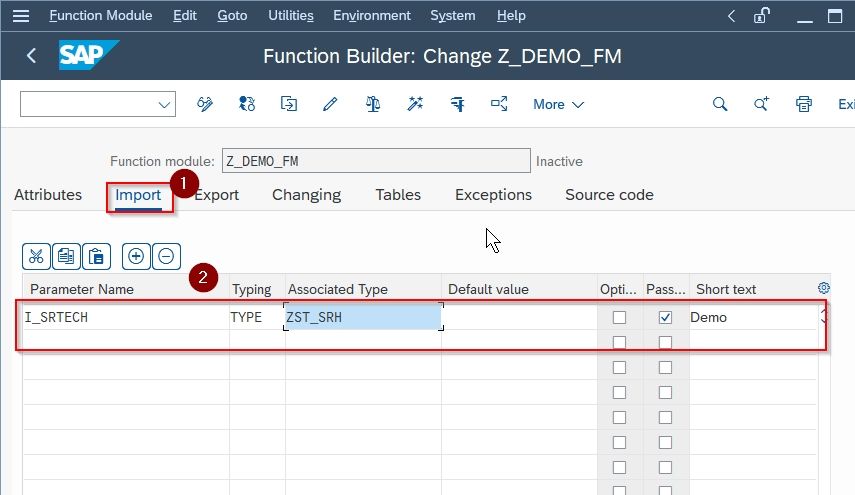Image resolution: width=855 pixels, height=495 pixels.
Task: Click Default value cell for I_SRTECH
Action: pos(520,317)
